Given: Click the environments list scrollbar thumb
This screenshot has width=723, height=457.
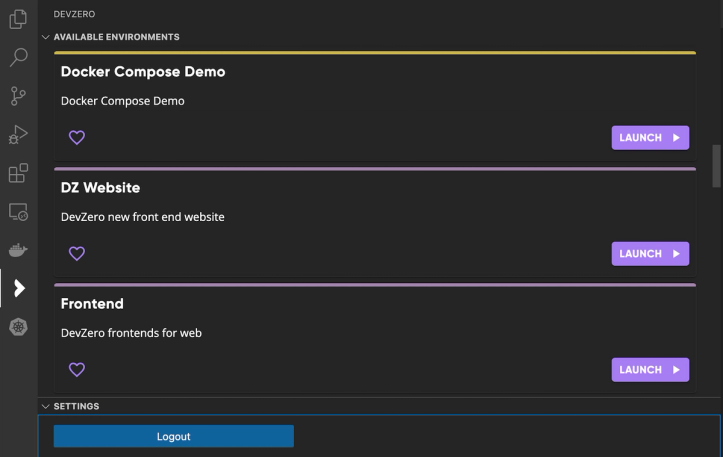Looking at the screenshot, I should coord(716,166).
